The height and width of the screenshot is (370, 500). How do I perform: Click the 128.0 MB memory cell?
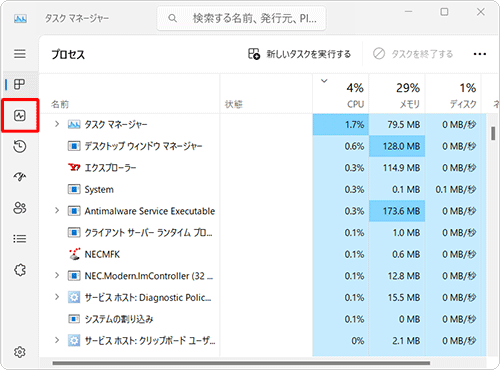click(397, 146)
